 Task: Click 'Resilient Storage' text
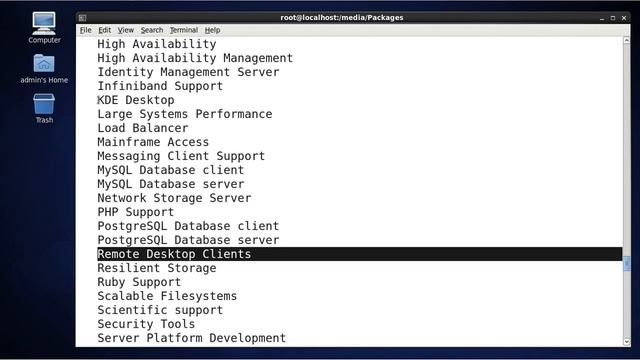pyautogui.click(x=157, y=268)
